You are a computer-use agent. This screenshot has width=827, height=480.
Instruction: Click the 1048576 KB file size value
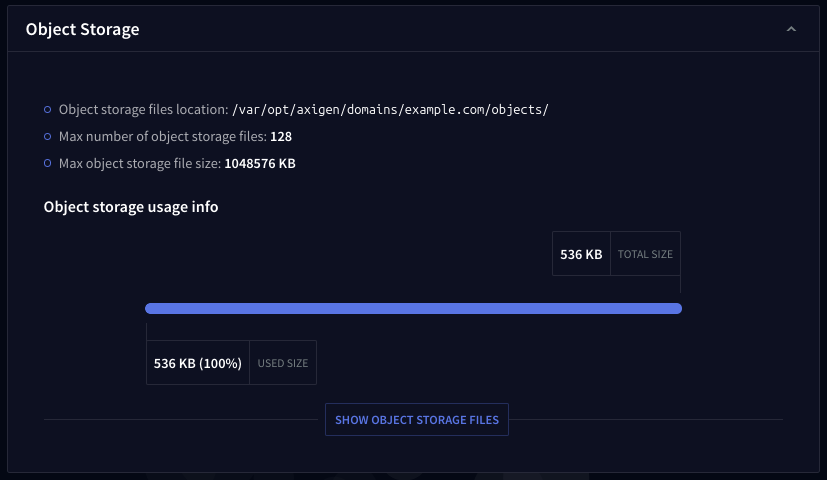260,163
